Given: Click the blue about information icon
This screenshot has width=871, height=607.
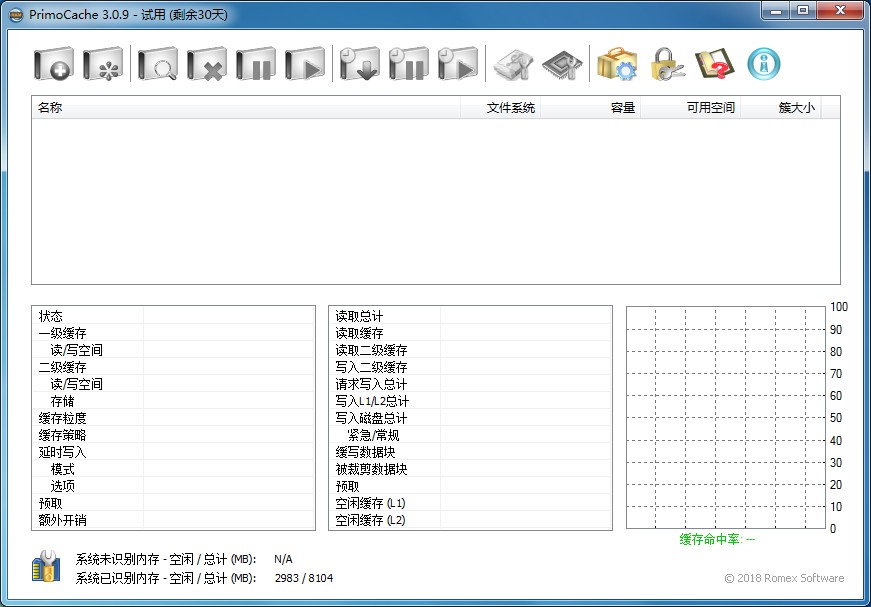Looking at the screenshot, I should (764, 65).
